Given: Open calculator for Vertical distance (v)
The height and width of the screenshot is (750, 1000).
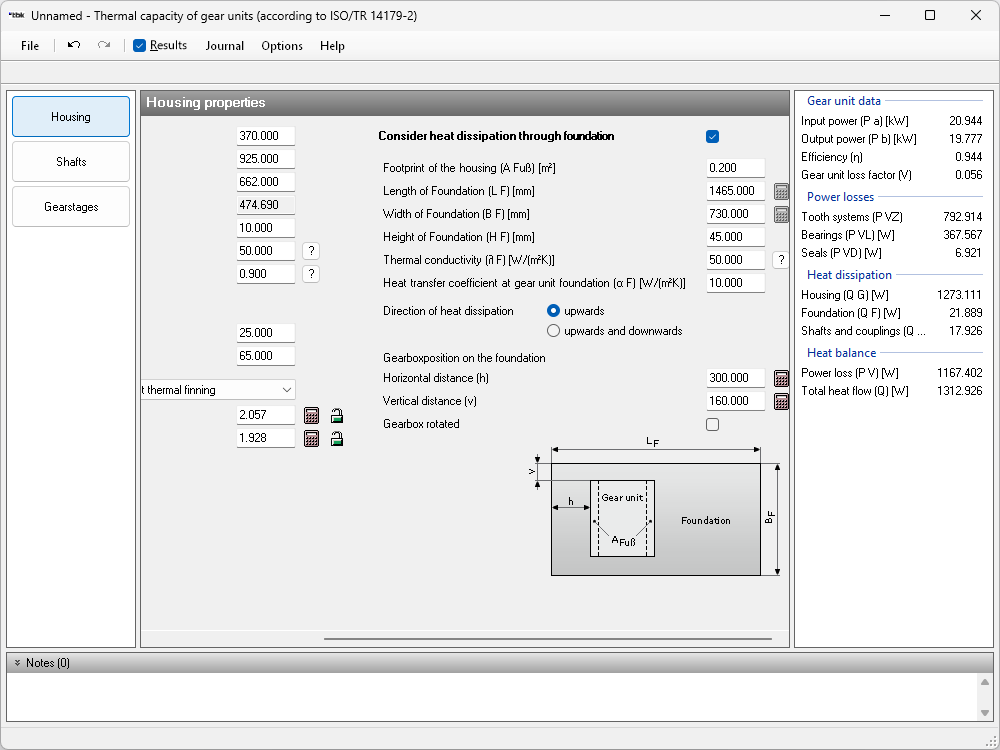Looking at the screenshot, I should coord(782,401).
